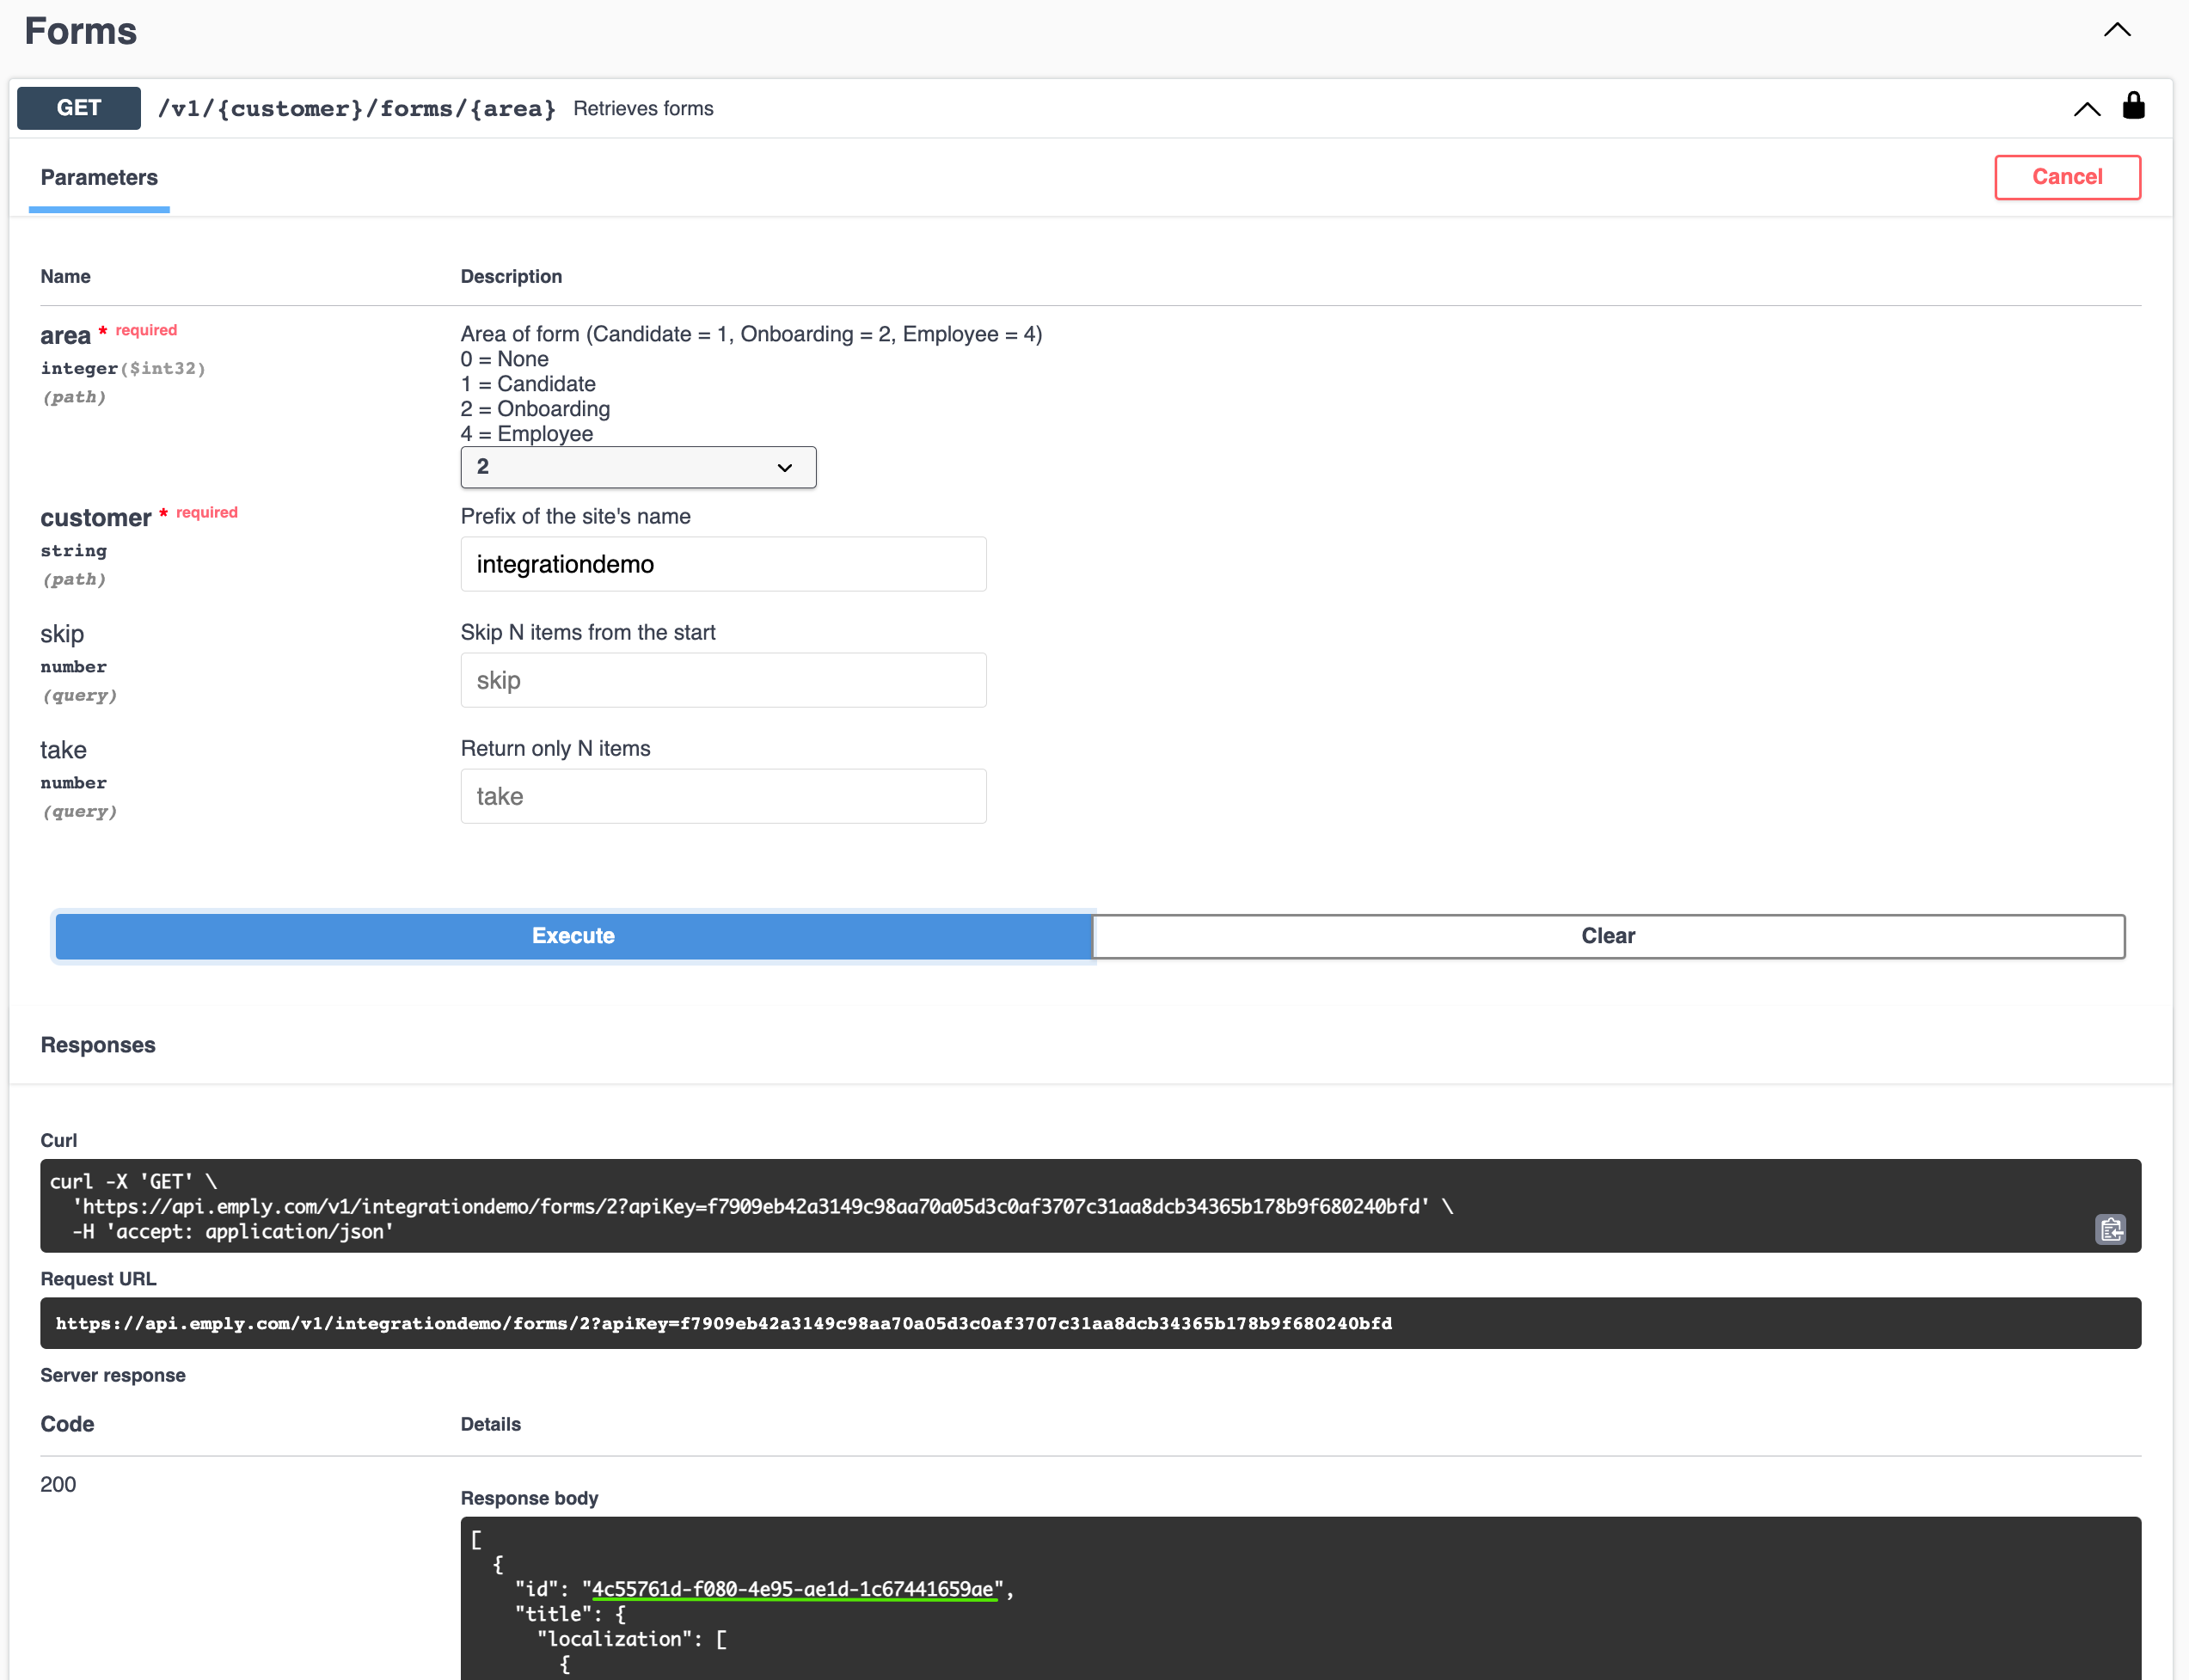Click the Retrieves forms summary text
Screen dimensions: 2189x1680
point(643,109)
